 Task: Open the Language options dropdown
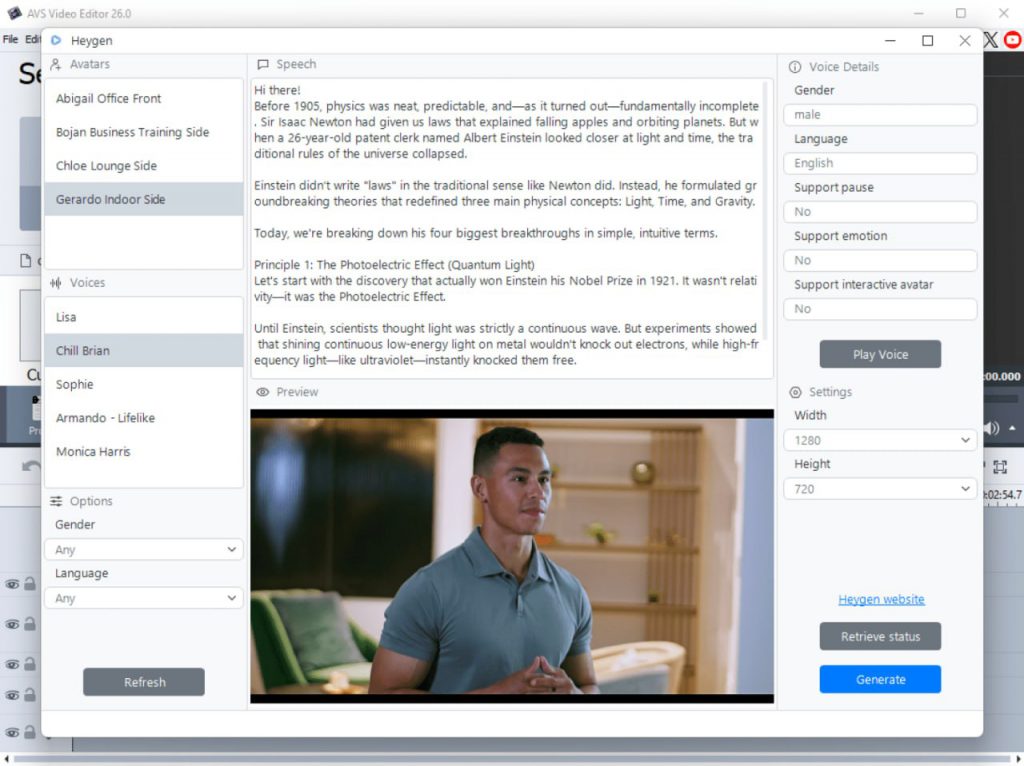click(x=144, y=598)
